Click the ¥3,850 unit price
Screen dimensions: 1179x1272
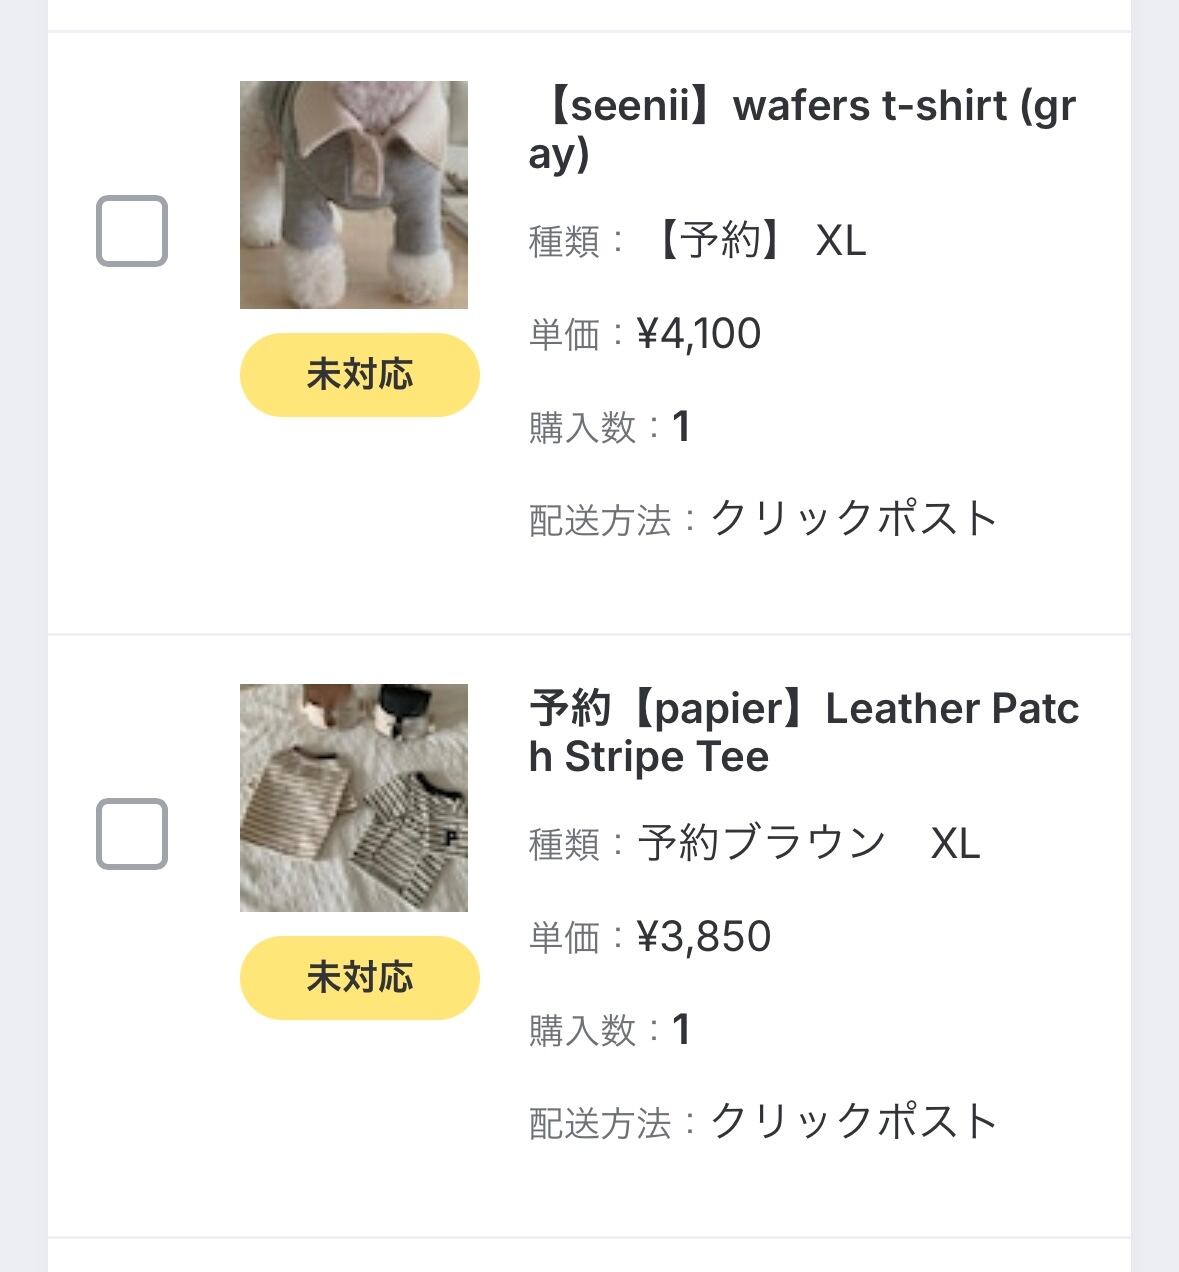(x=704, y=937)
